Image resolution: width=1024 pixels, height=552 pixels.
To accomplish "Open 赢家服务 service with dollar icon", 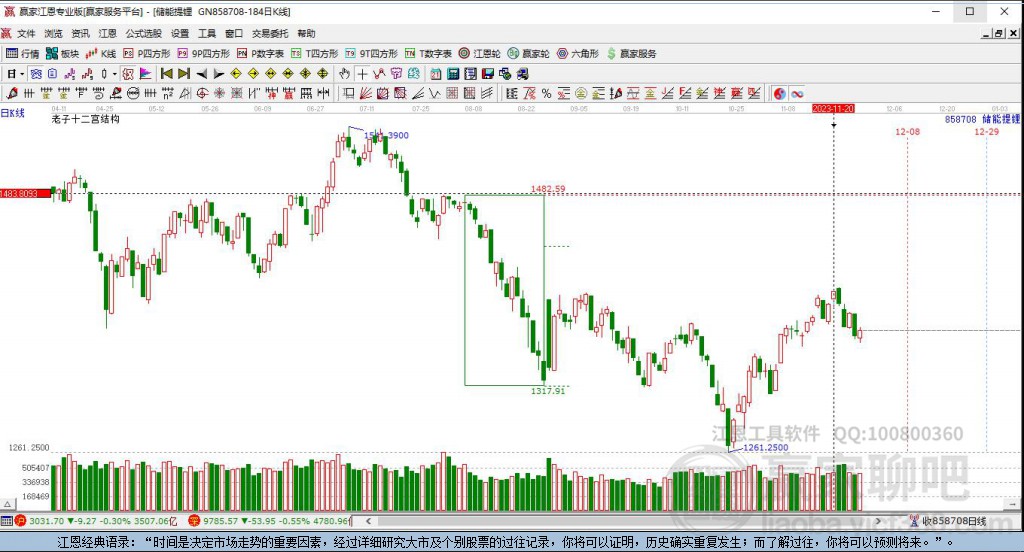I will click(x=632, y=54).
